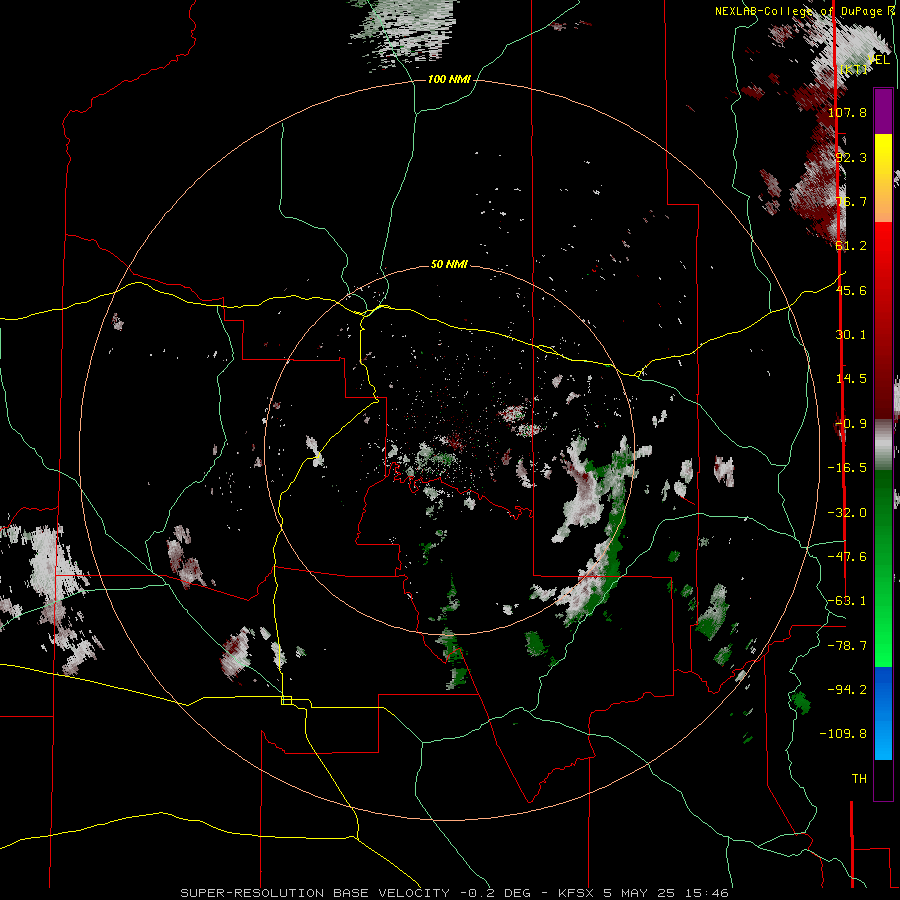Select the 92.3 value on velocity scale

pos(851,157)
